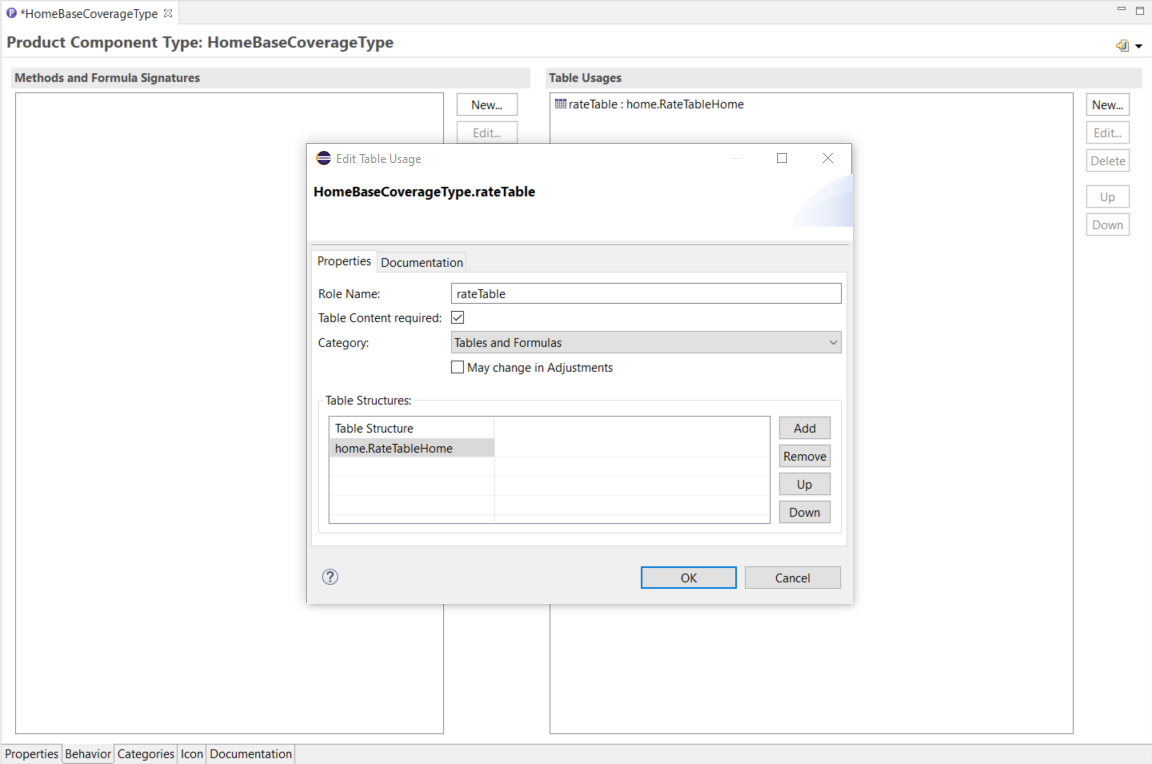Screen dimensions: 1152x764
Task: Switch to the Documentation tab in dialog
Action: pos(422,262)
